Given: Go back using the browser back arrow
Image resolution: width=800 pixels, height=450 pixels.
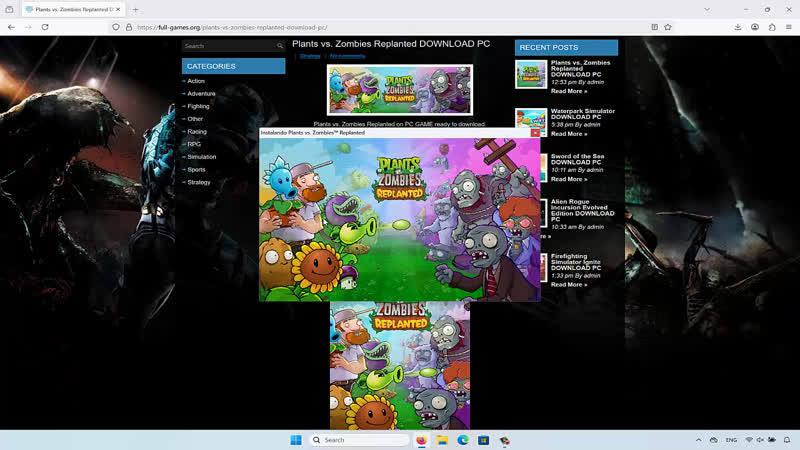Looking at the screenshot, I should (11, 27).
